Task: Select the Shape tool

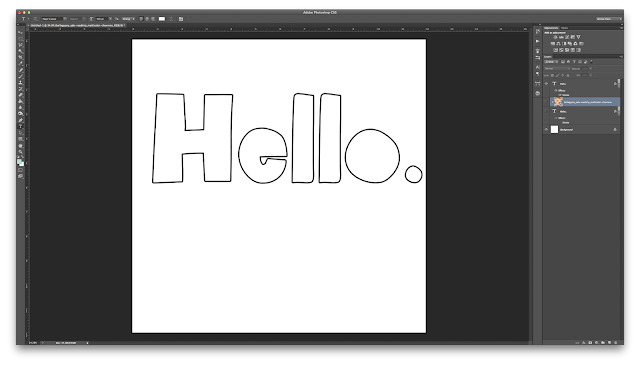Action: [x=21, y=139]
